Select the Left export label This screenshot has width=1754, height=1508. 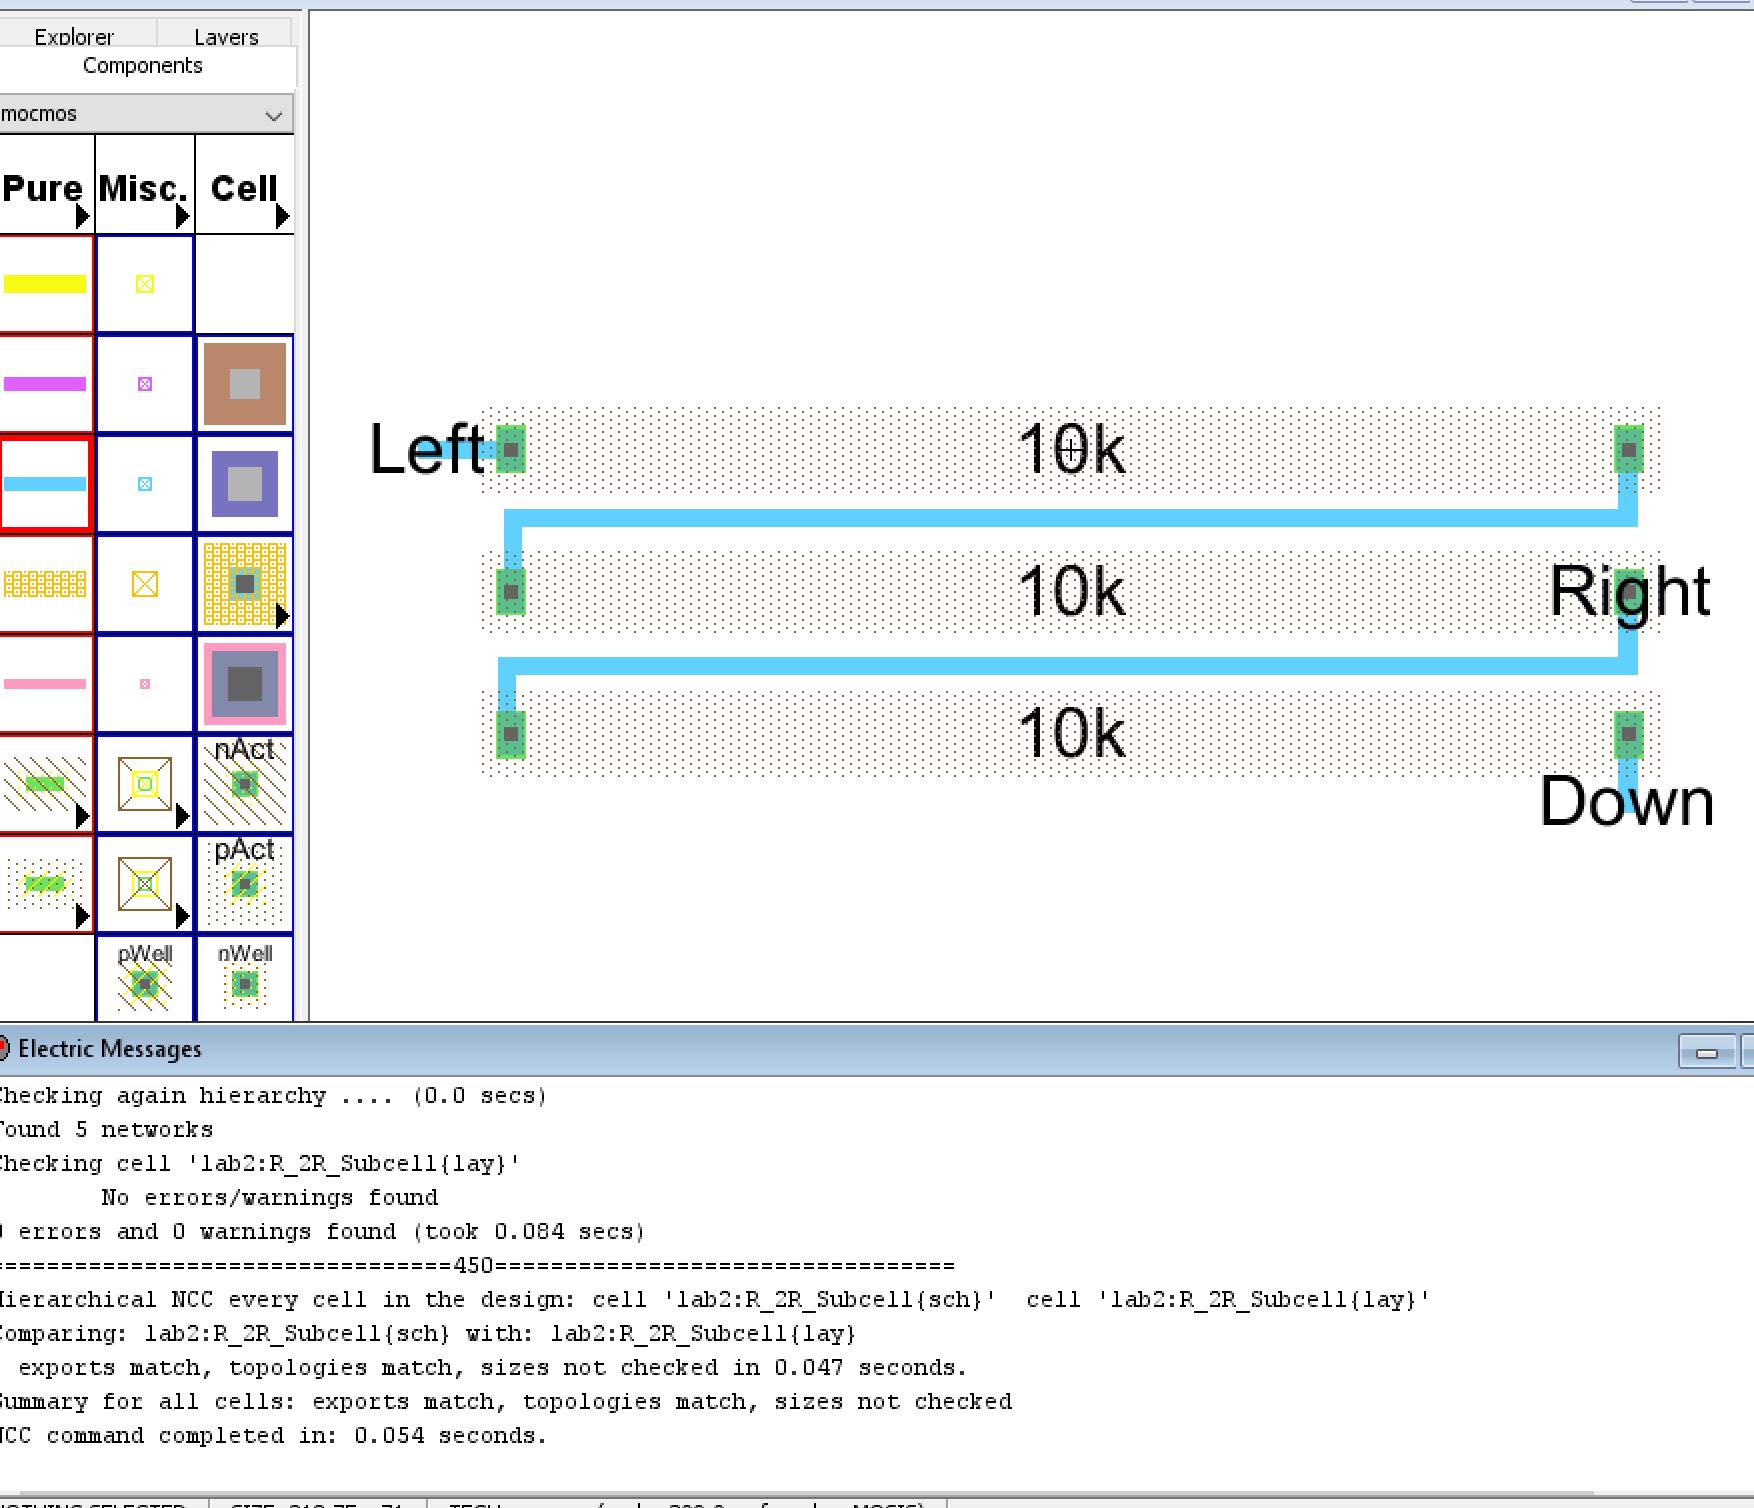427,449
